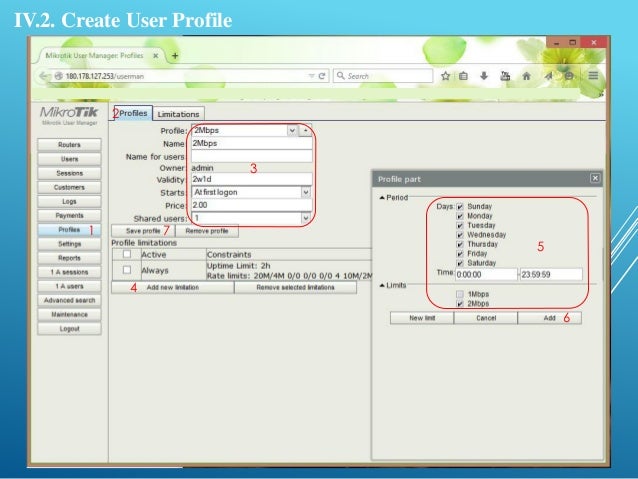
Task: Click the small up-arrow button beside Profile
Action: coord(306,131)
